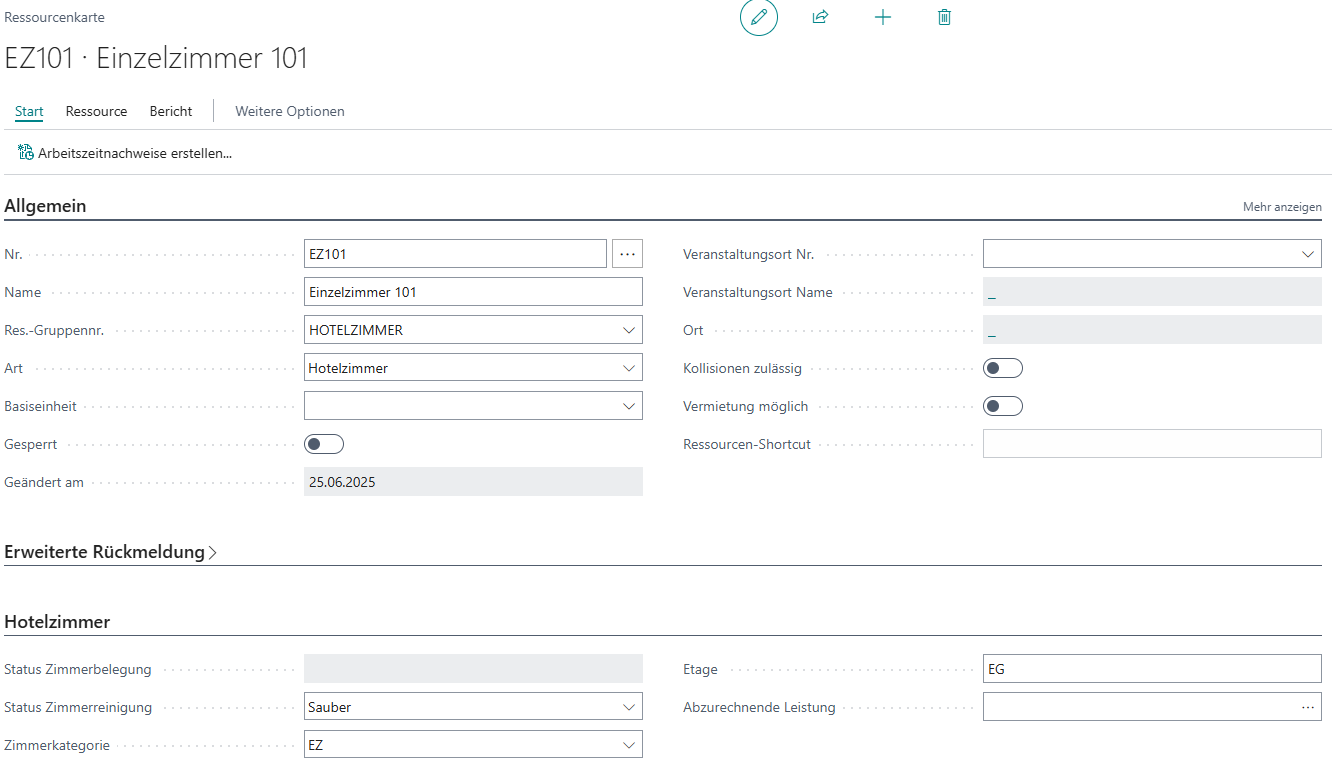Click the Arbeitszeitnachweise erstellen icon
The height and width of the screenshot is (772, 1332).
26,153
